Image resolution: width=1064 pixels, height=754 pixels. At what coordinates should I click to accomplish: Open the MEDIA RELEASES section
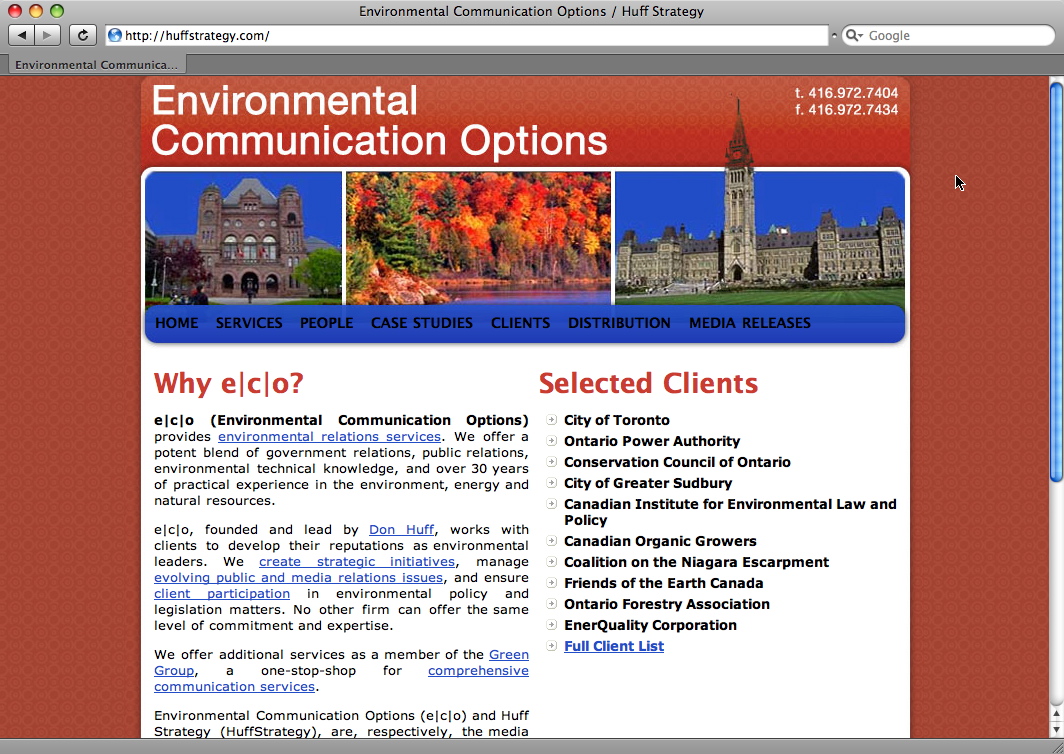(749, 323)
